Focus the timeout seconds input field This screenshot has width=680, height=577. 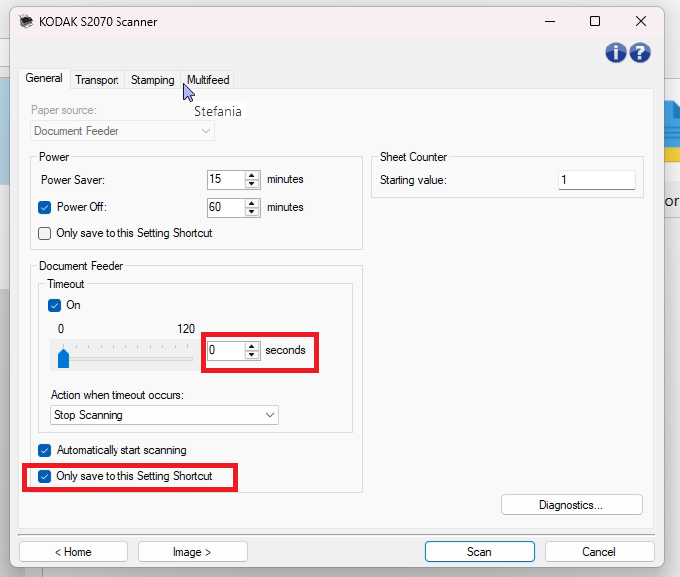[x=226, y=351]
